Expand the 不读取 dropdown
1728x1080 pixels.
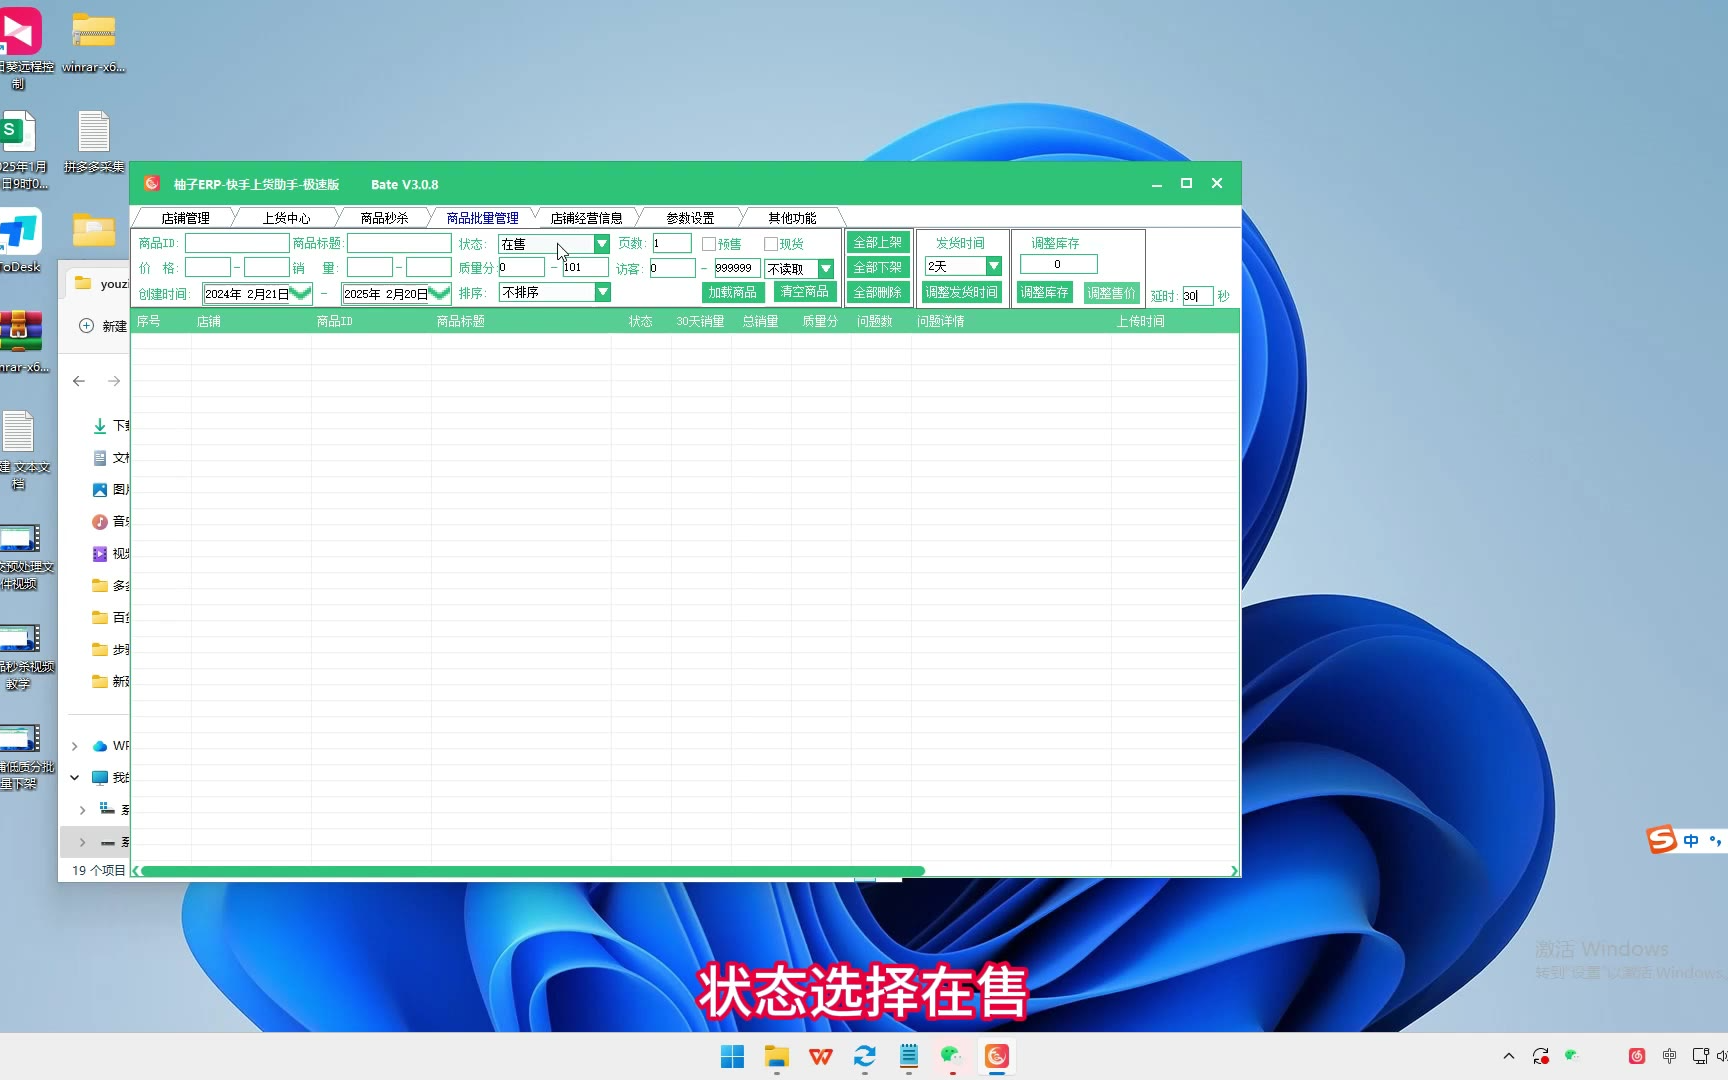[826, 269]
